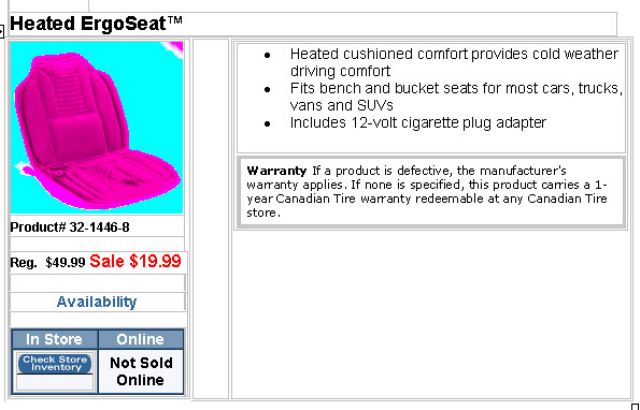This screenshot has height=410, width=640.
Task: Click the trademark symbol after ErgoSeat
Action: [172, 21]
